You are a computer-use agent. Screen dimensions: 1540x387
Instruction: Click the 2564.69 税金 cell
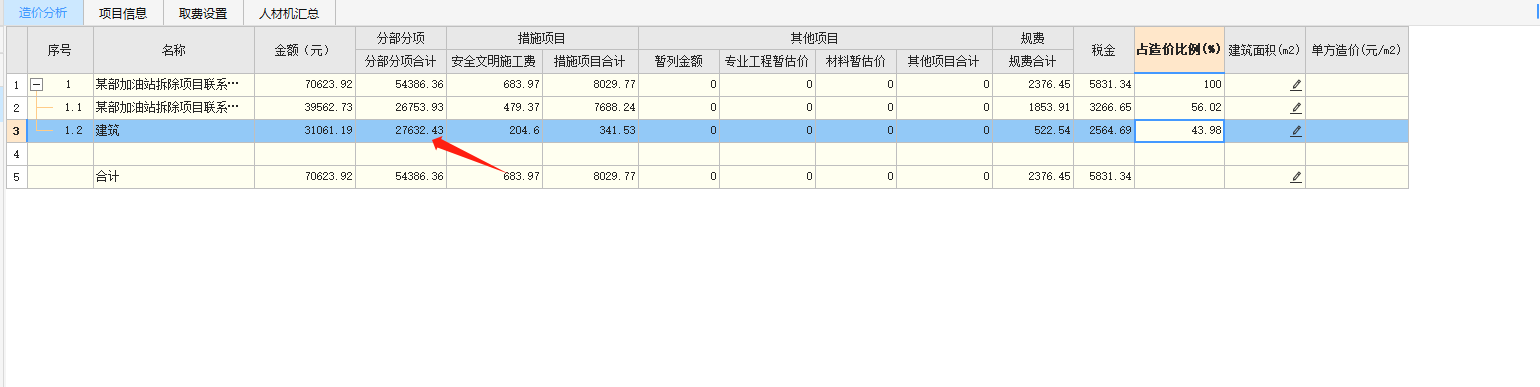1104,131
